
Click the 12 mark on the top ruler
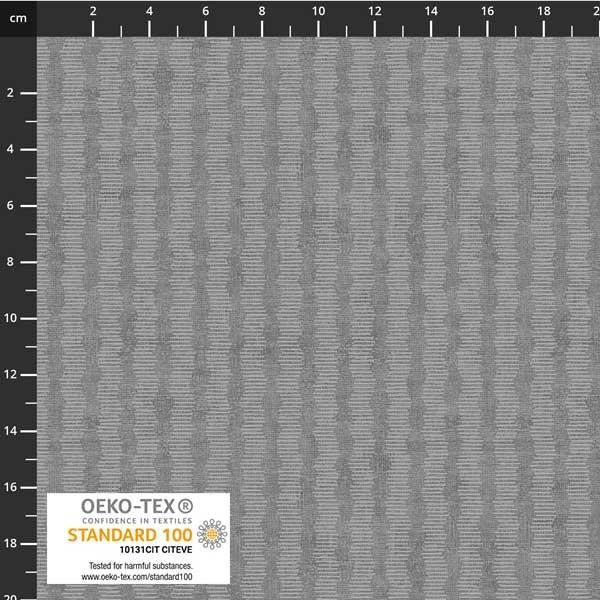point(374,11)
